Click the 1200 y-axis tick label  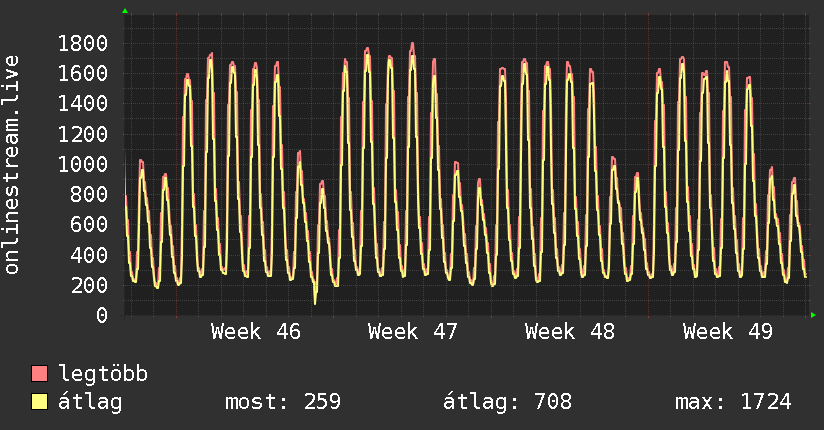click(x=83, y=135)
